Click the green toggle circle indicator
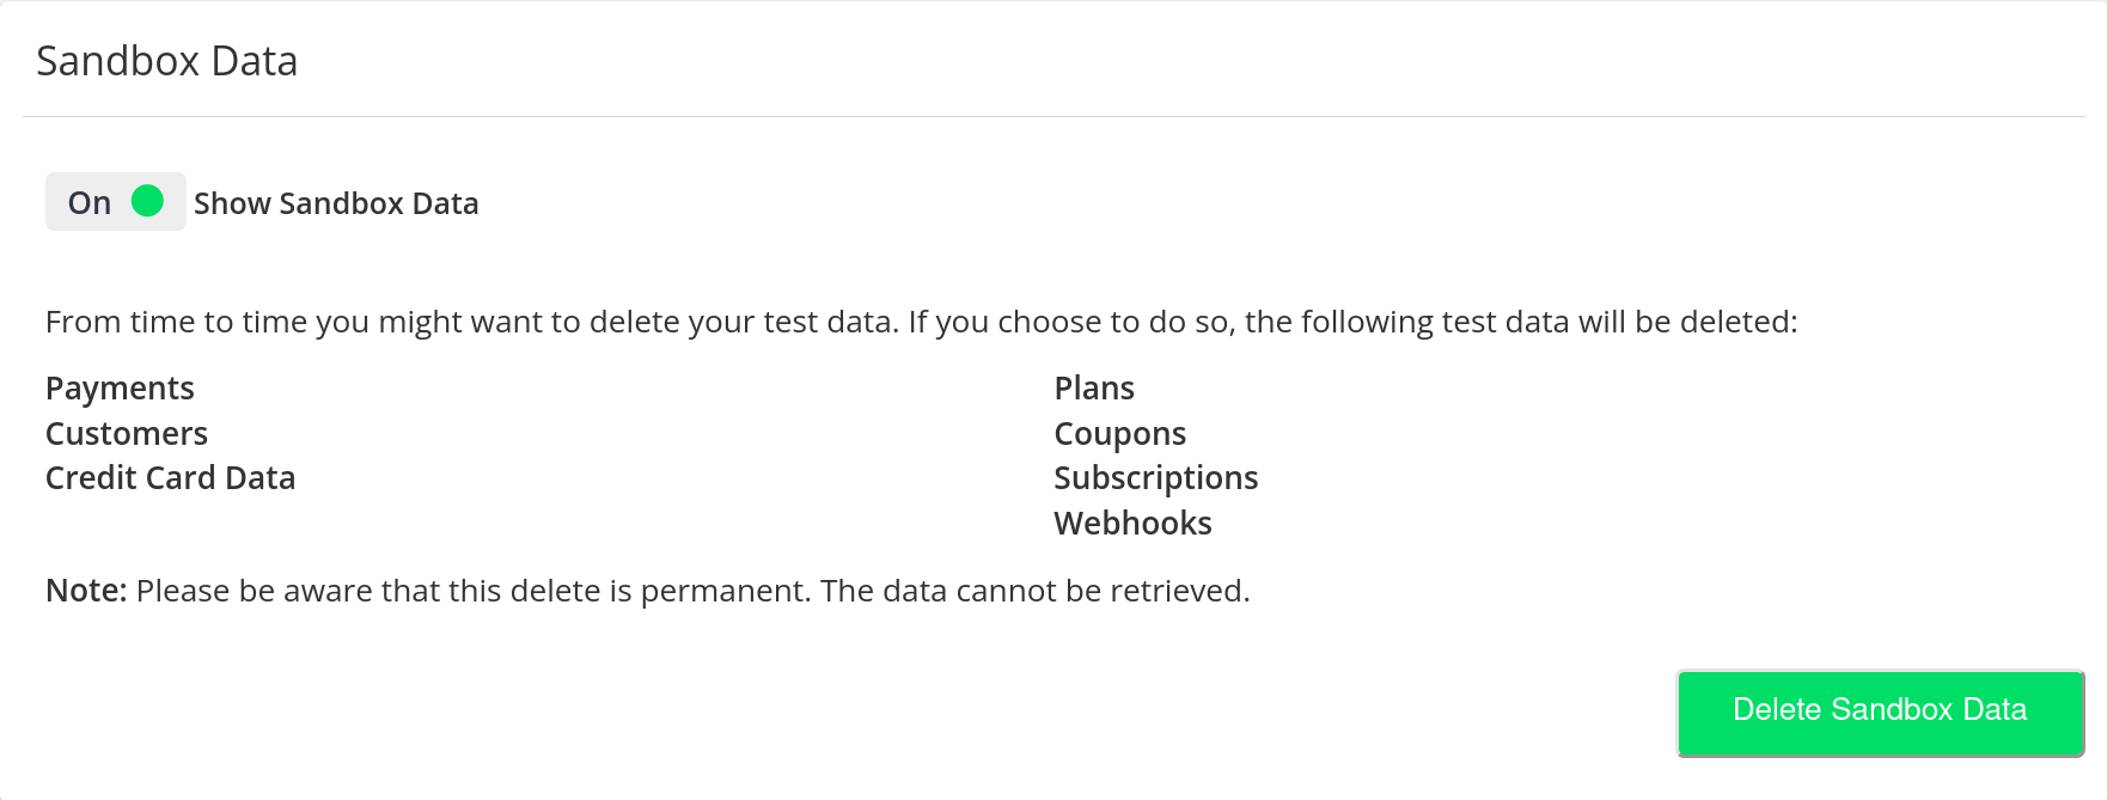The image size is (2107, 800). coord(148,203)
